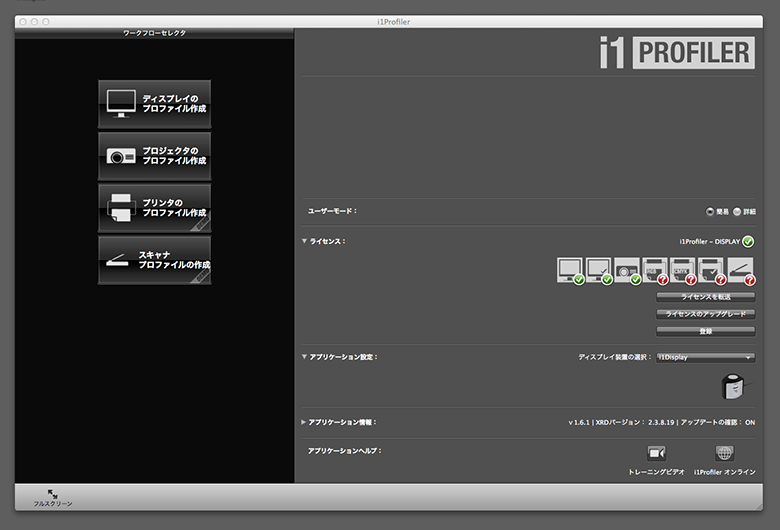Click the training video camera icon
Viewport: 780px width, 530px height.
(656, 454)
